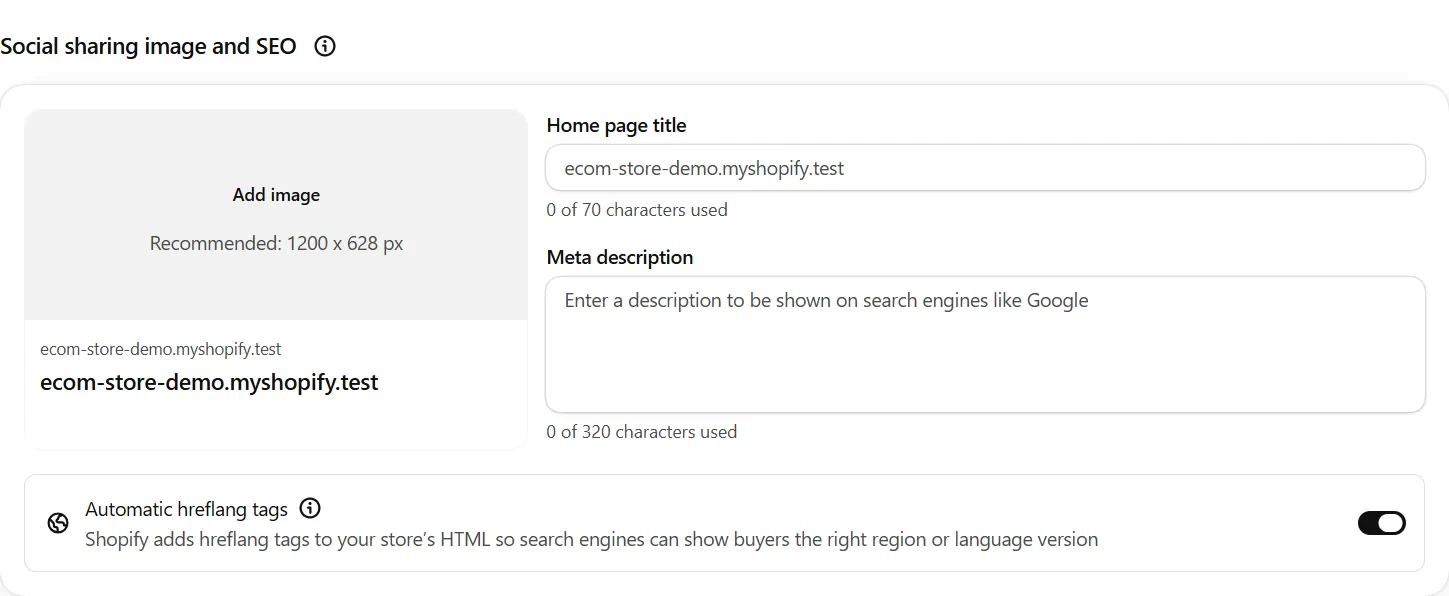This screenshot has height=596, width=1449.
Task: Click 'Automatic hreflang tags' label text
Action: tap(187, 509)
